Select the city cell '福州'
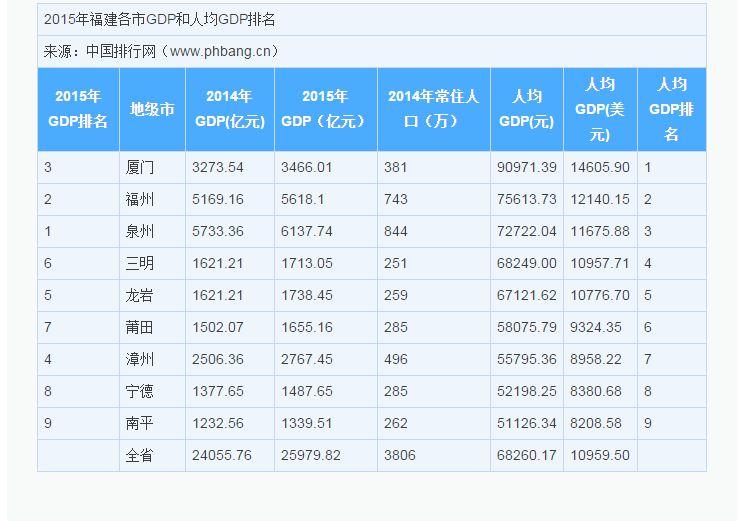Image resolution: width=740 pixels, height=521 pixels. [x=140, y=199]
